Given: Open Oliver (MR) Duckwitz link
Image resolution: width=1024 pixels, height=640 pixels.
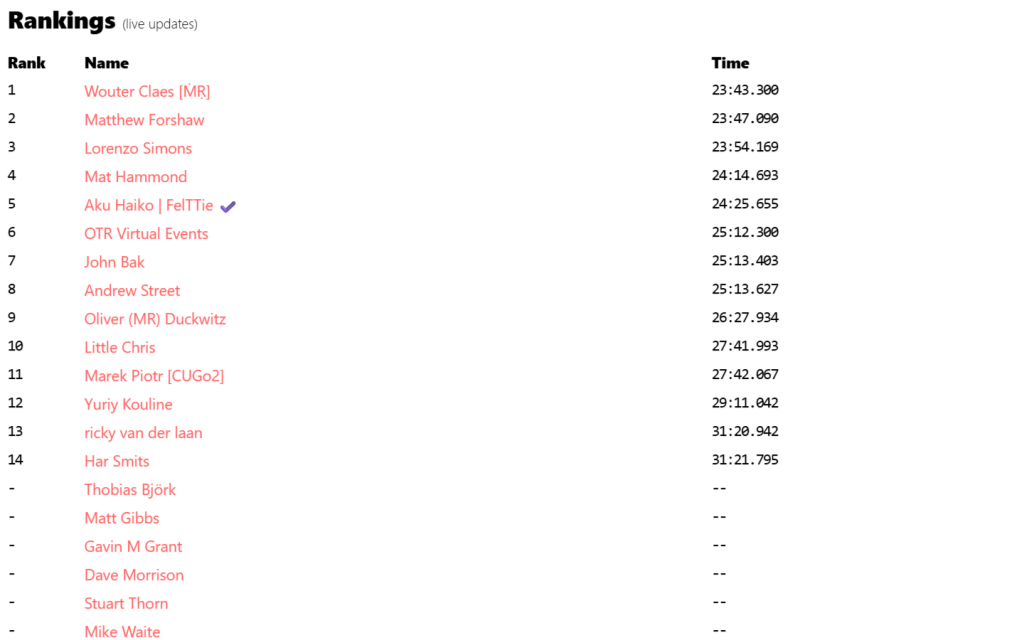Looking at the screenshot, I should (x=155, y=319).
